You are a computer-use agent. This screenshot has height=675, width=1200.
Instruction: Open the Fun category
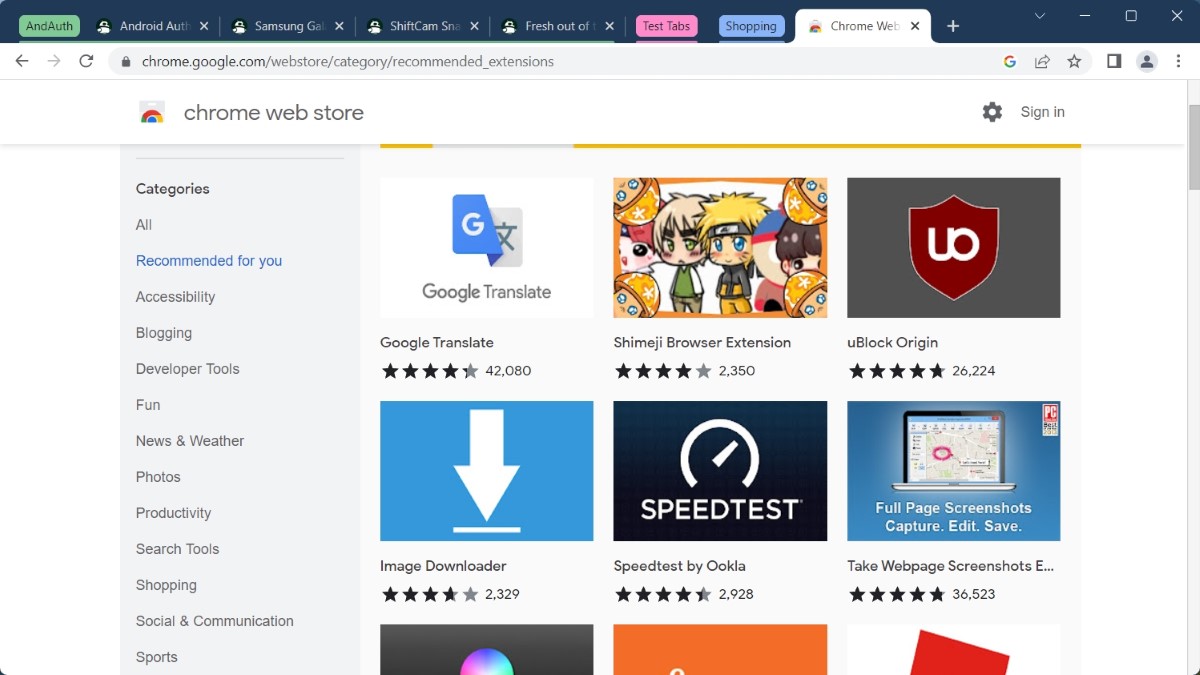[148, 405]
